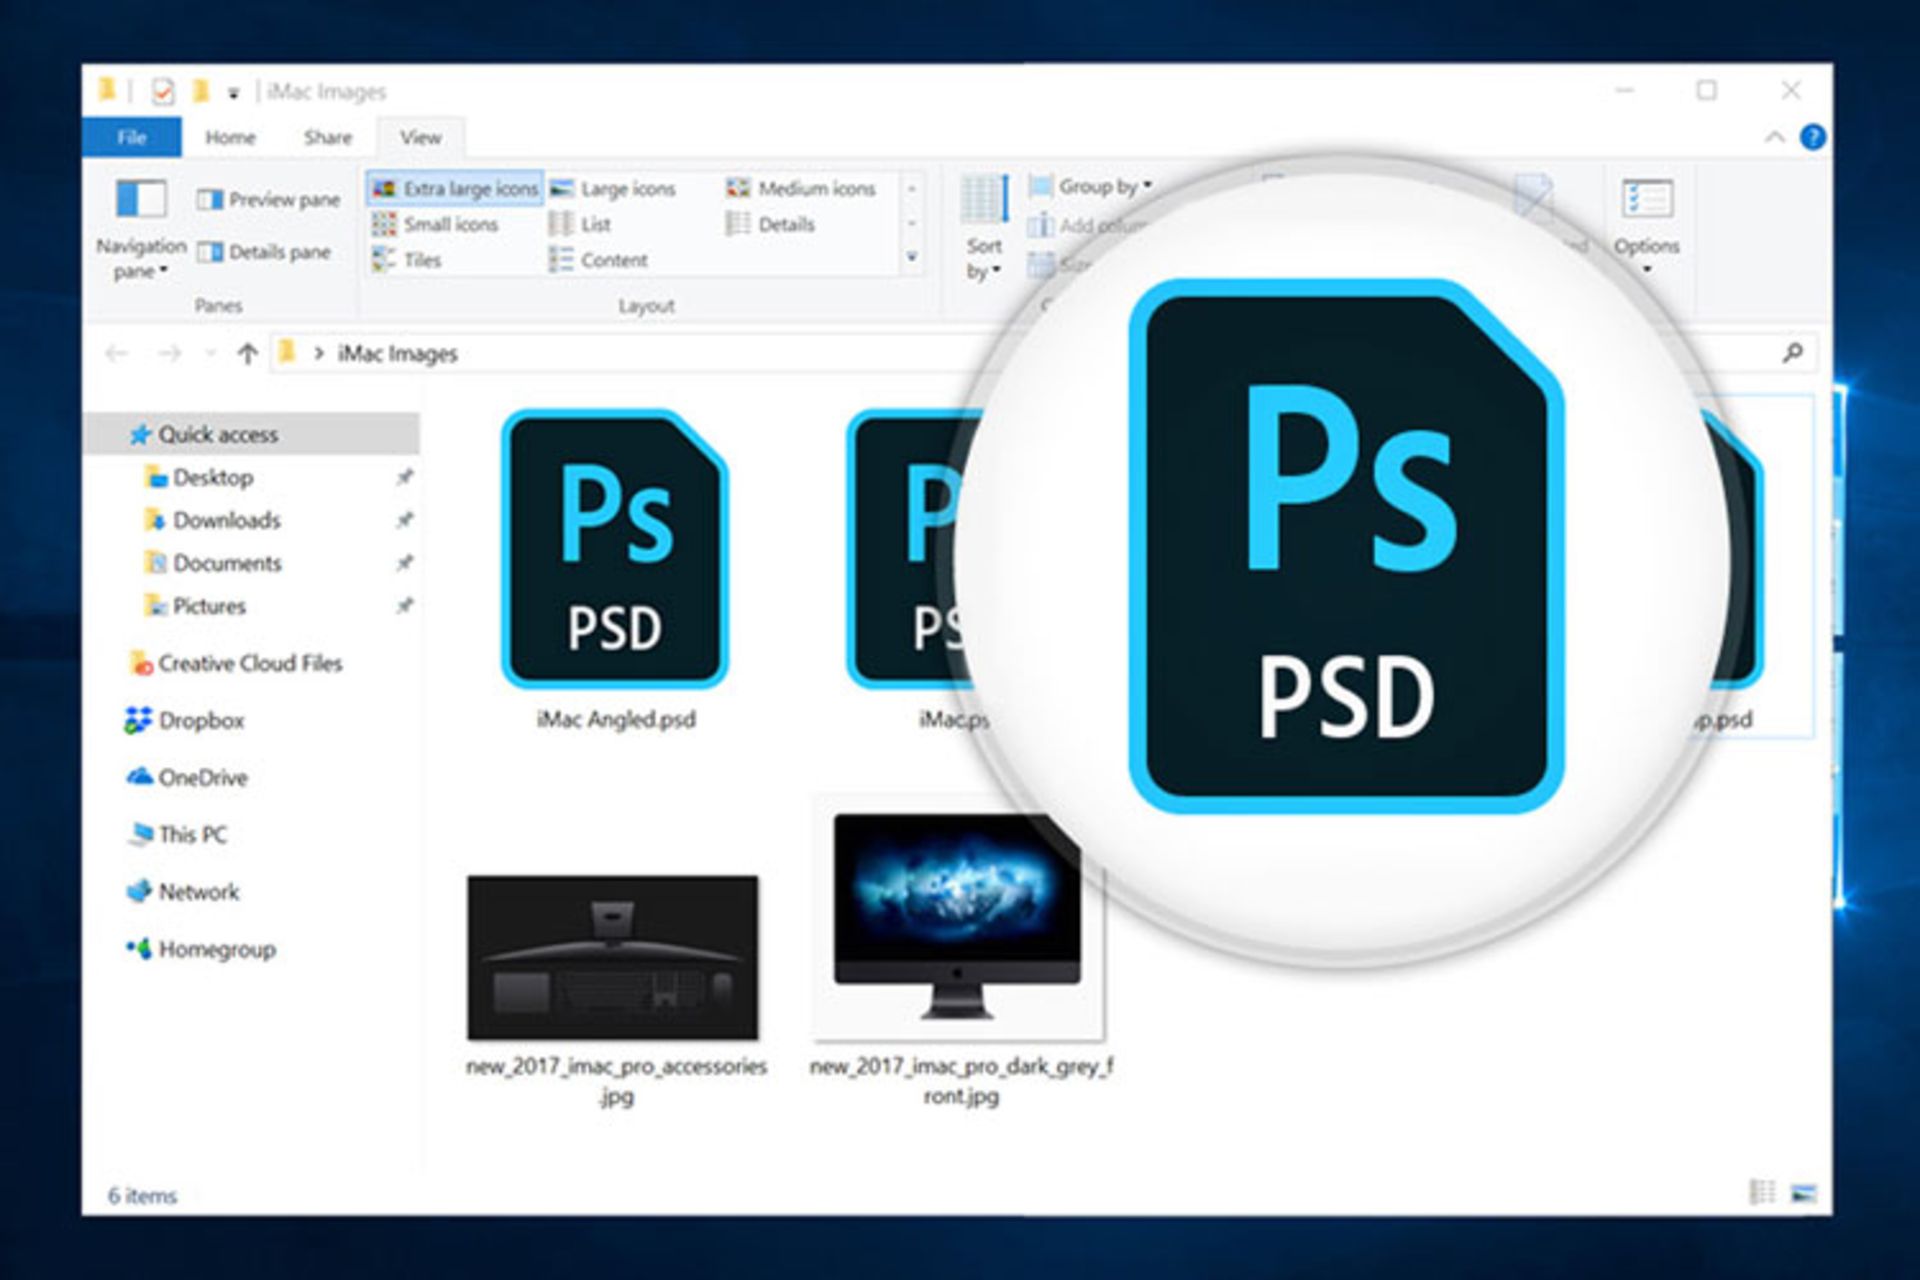The height and width of the screenshot is (1280, 1920).
Task: Switch to Large icons layout
Action: [614, 189]
